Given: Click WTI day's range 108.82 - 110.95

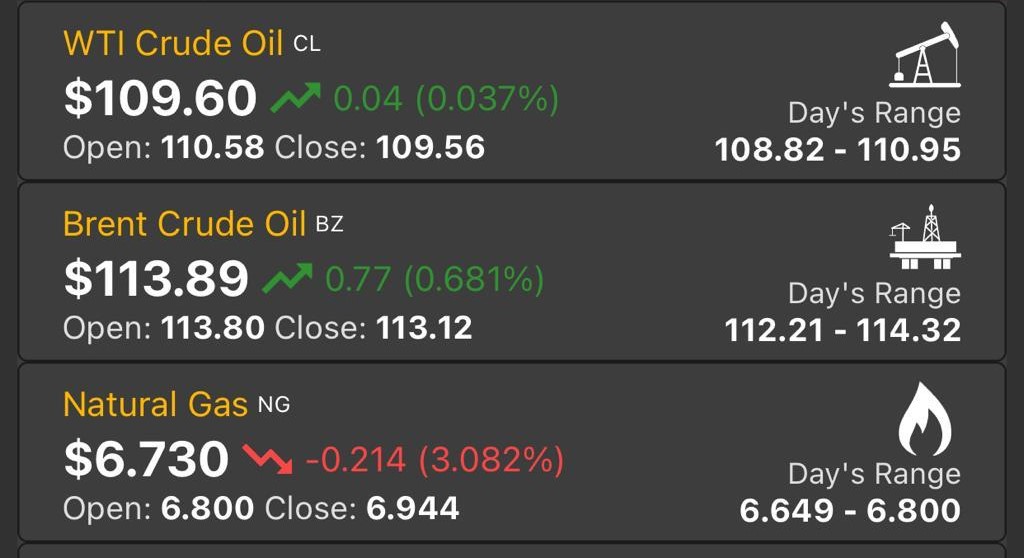Looking at the screenshot, I should click(838, 150).
